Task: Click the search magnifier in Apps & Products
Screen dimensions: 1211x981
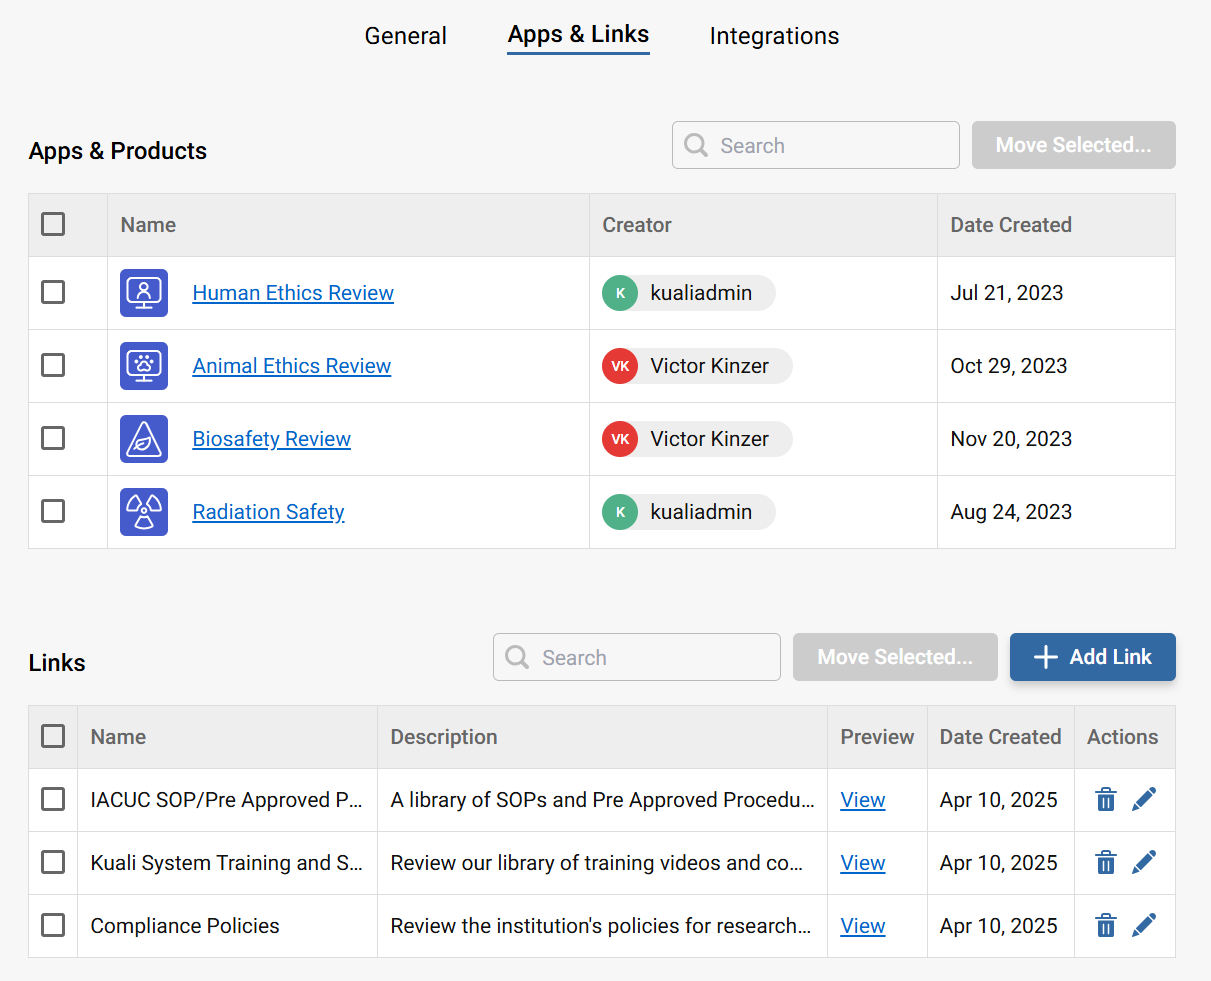Action: [695, 145]
